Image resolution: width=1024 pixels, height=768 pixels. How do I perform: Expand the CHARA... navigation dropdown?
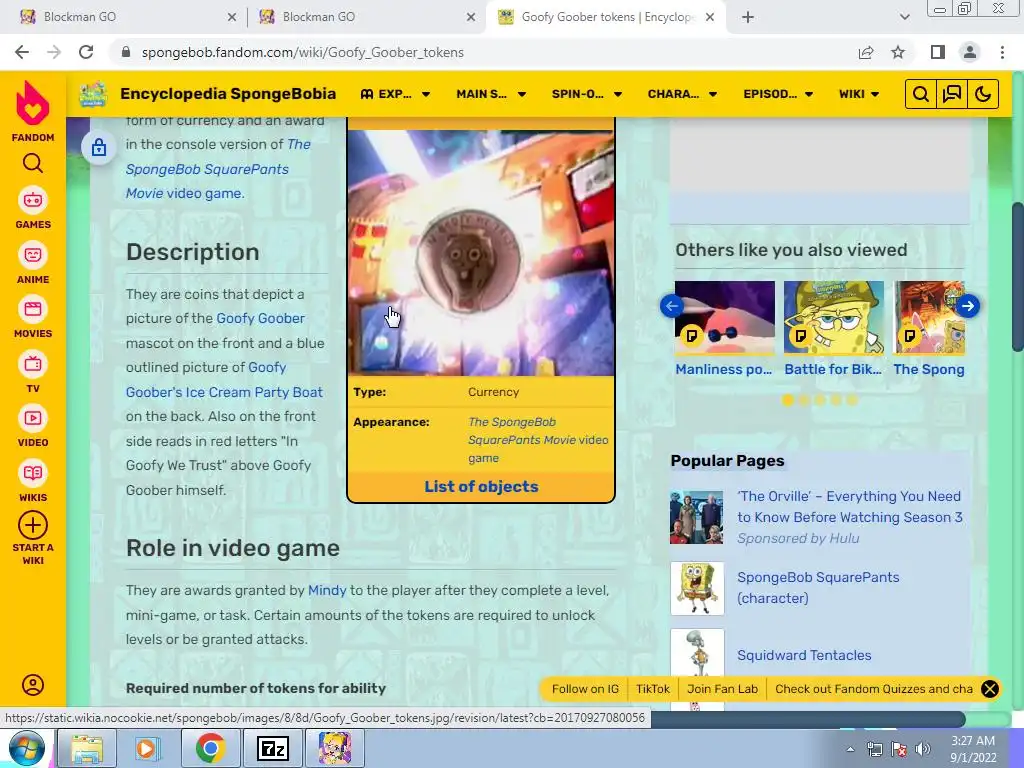[682, 94]
